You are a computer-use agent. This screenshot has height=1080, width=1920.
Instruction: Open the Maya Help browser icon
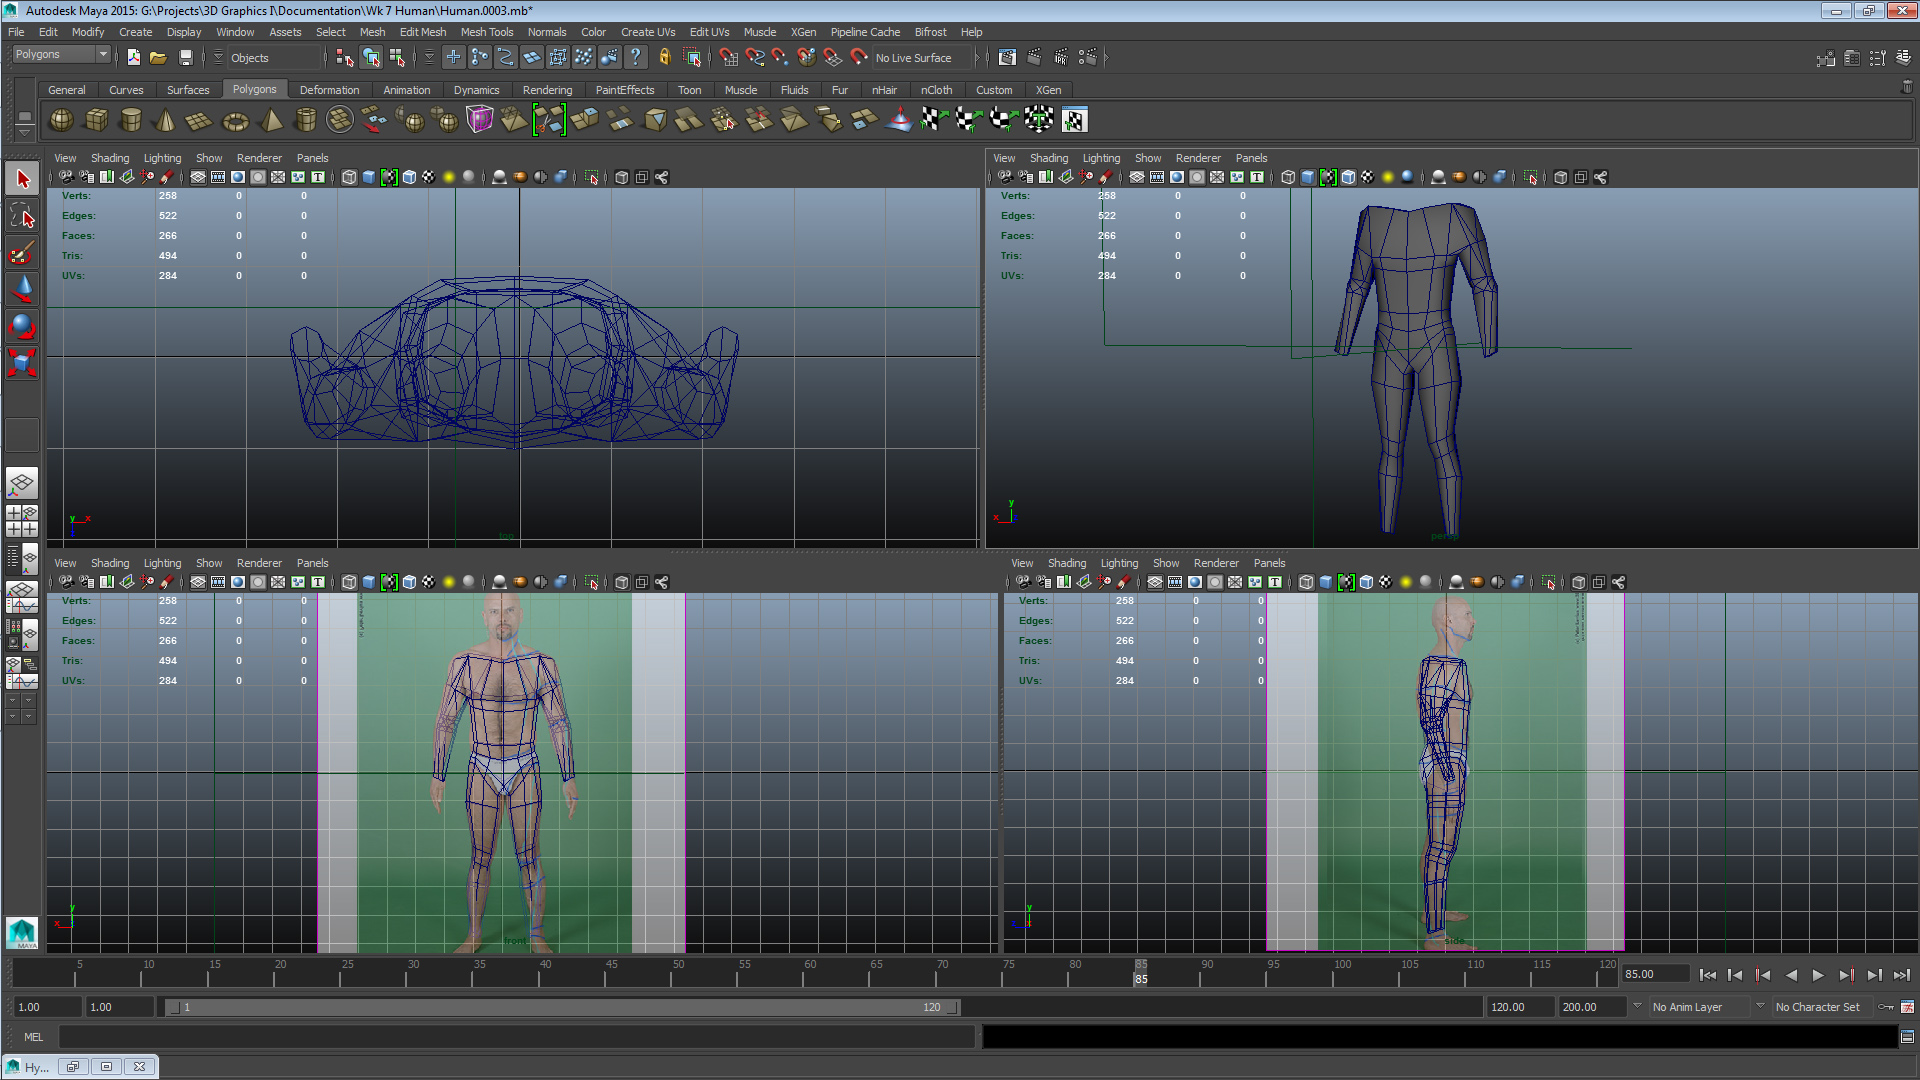pos(636,57)
